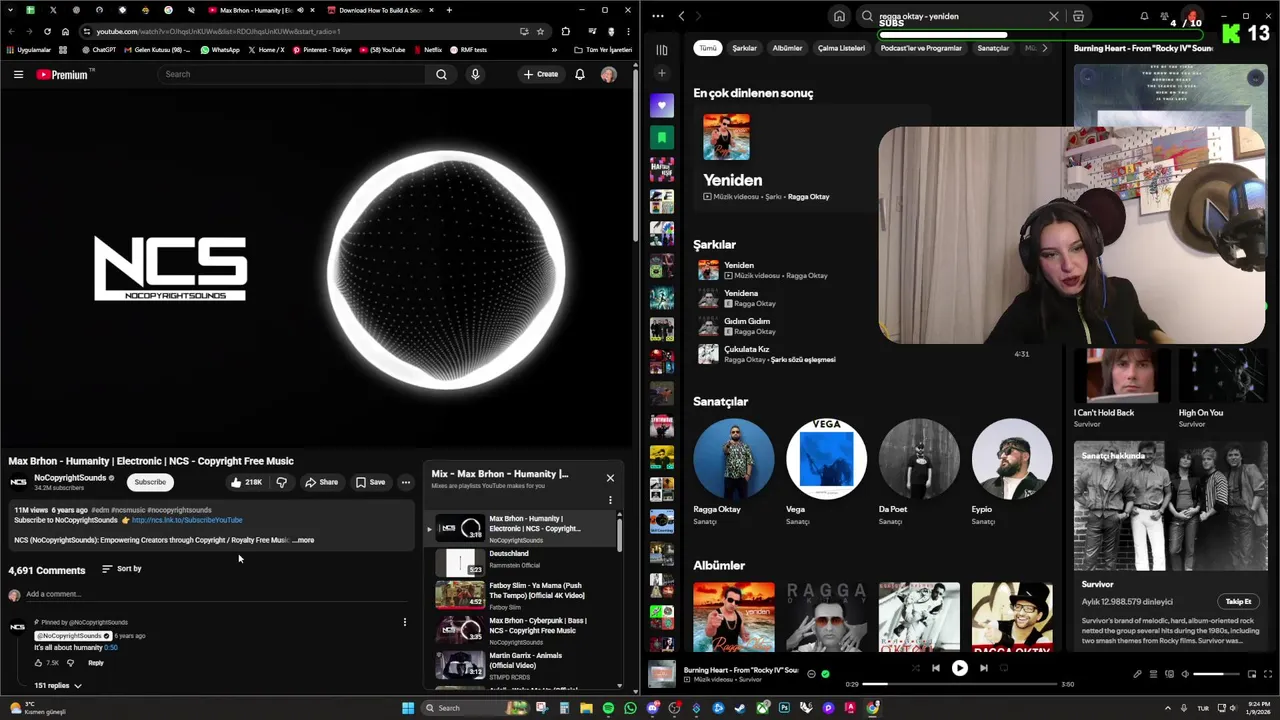The image size is (1280, 720).
Task: Like the Max Brhon Humanity video
Action: click(245, 482)
